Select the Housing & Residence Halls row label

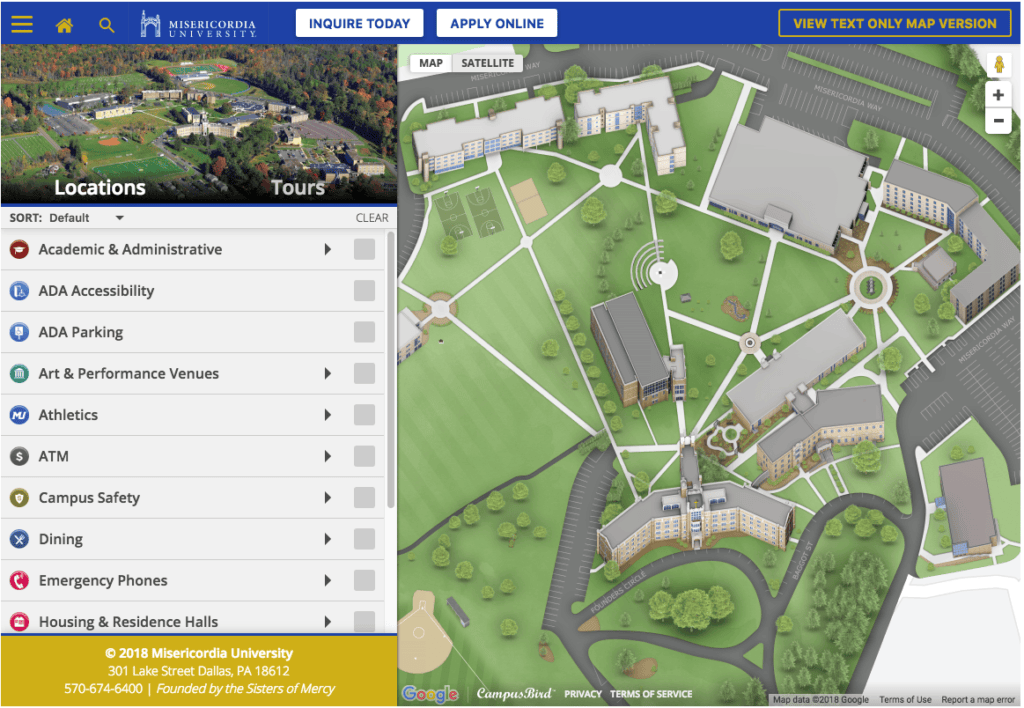(128, 622)
